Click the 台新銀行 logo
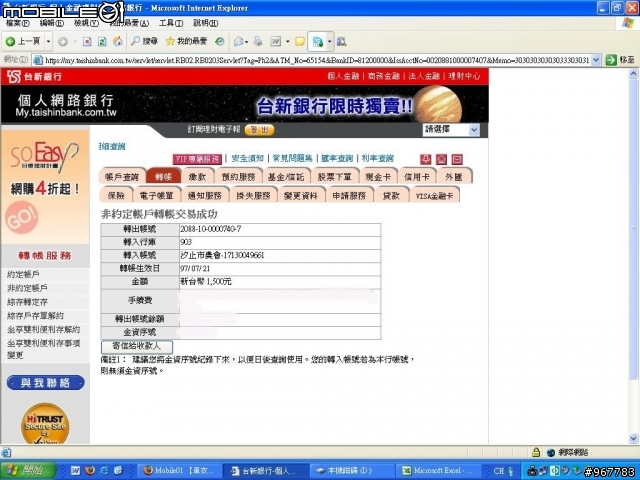The image size is (640, 480). click(x=35, y=76)
